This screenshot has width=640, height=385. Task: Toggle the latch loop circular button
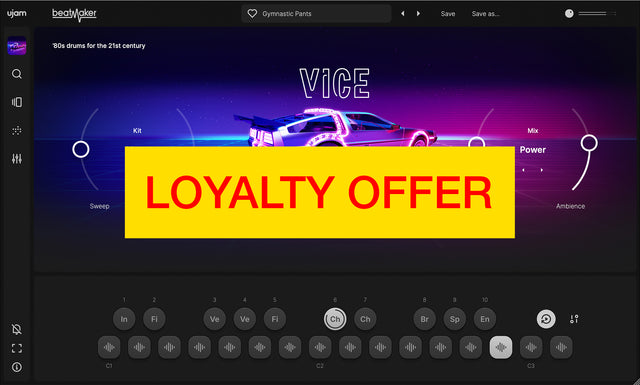coord(546,319)
